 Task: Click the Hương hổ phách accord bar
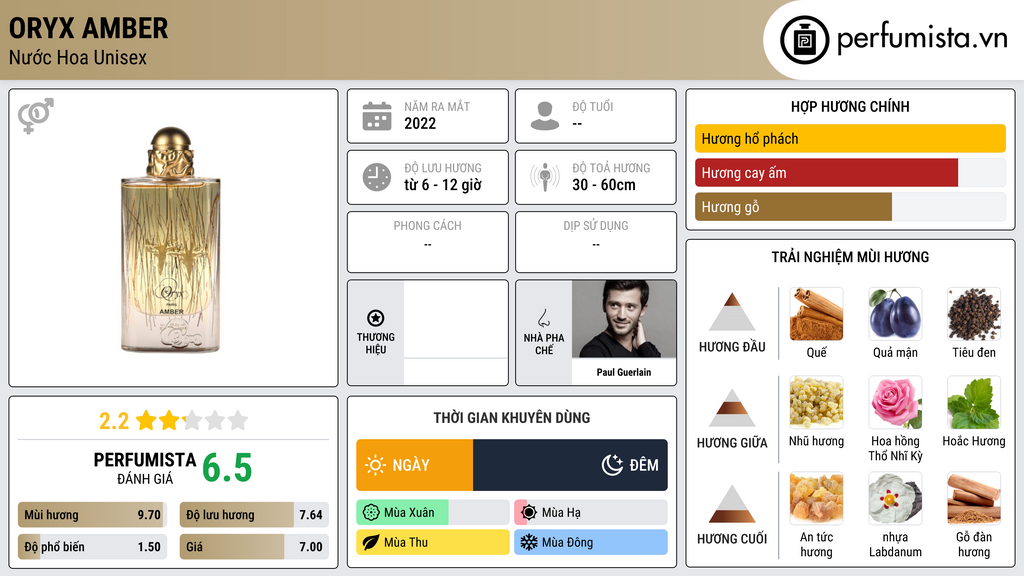pyautogui.click(x=850, y=138)
